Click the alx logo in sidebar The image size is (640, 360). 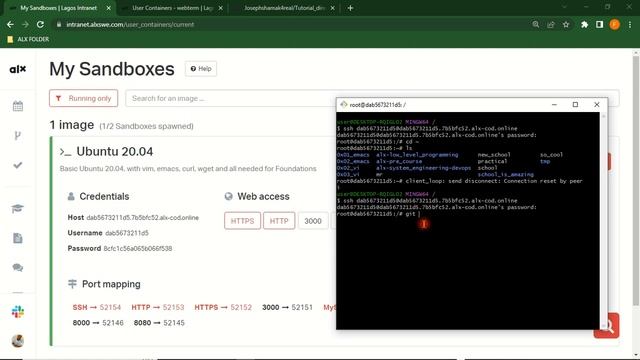pyautogui.click(x=18, y=69)
